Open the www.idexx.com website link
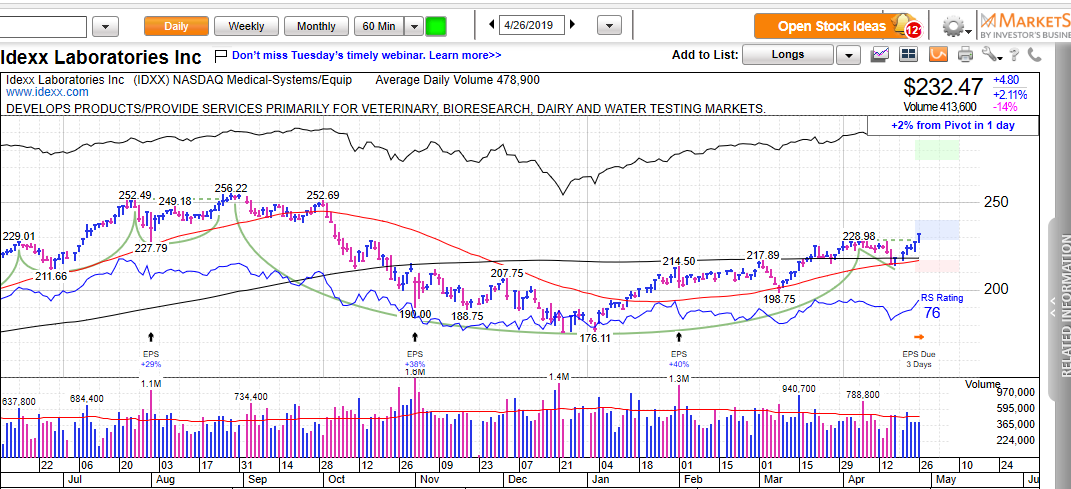 point(48,92)
